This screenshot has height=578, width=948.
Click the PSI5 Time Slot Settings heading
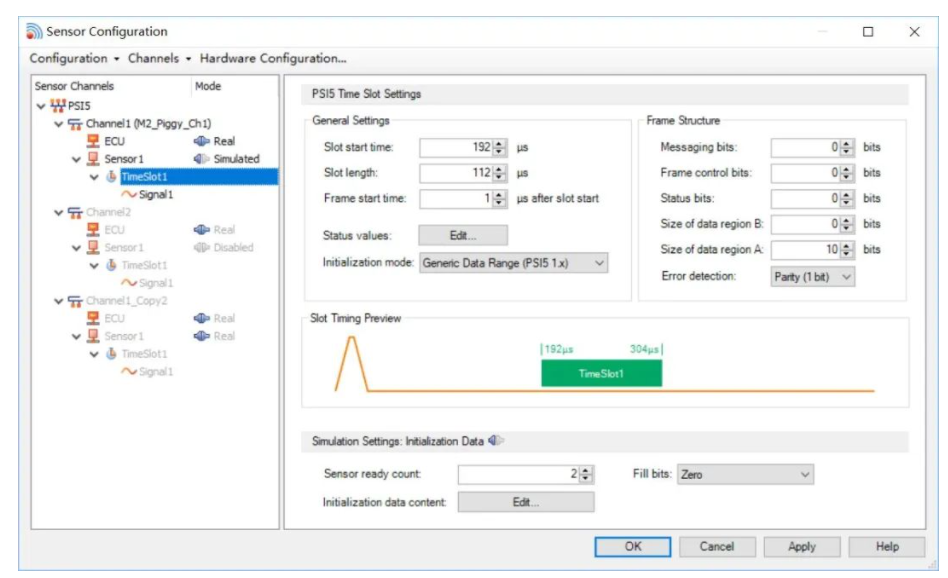click(x=366, y=94)
